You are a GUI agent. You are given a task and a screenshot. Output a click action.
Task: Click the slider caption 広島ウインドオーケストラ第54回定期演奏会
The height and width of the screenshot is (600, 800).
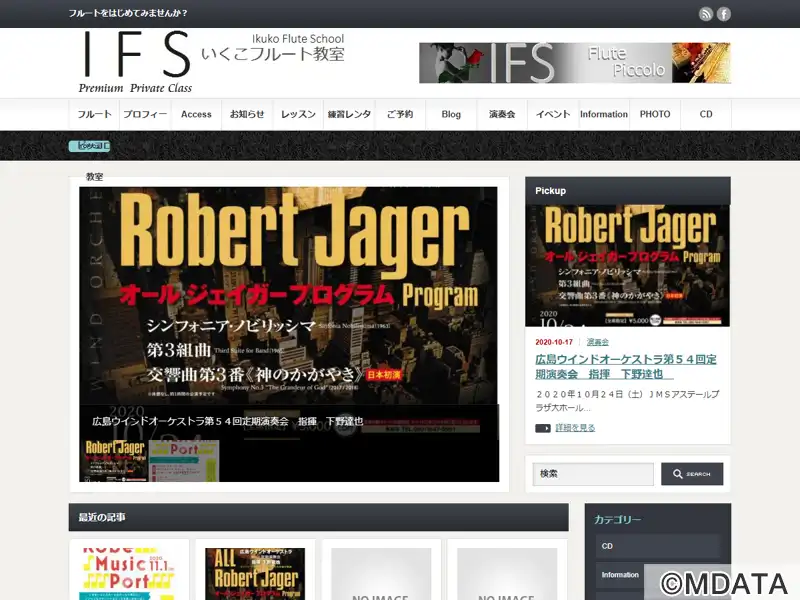(228, 421)
